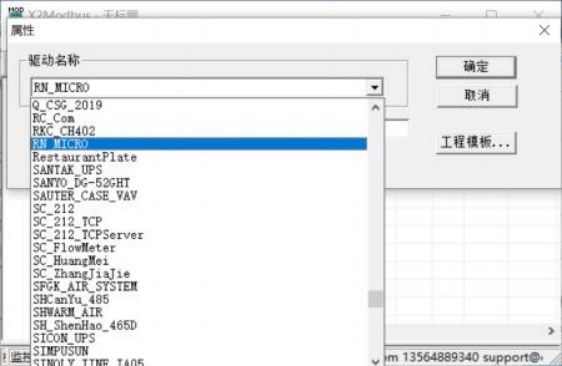Screen dimensions: 562x366
Task: Choose SC_FlowMeter driver
Action: (199, 248)
